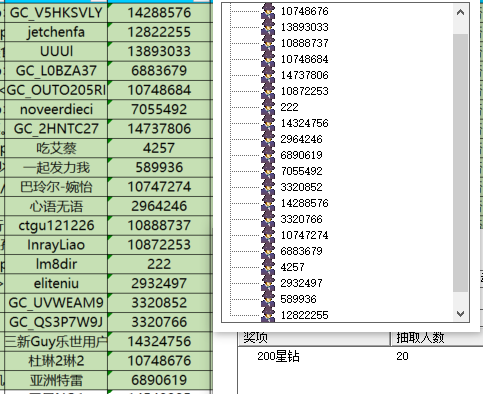Image resolution: width=483 pixels, height=394 pixels.
Task: Click the icon next to 14324756 in list
Action: (x=268, y=123)
